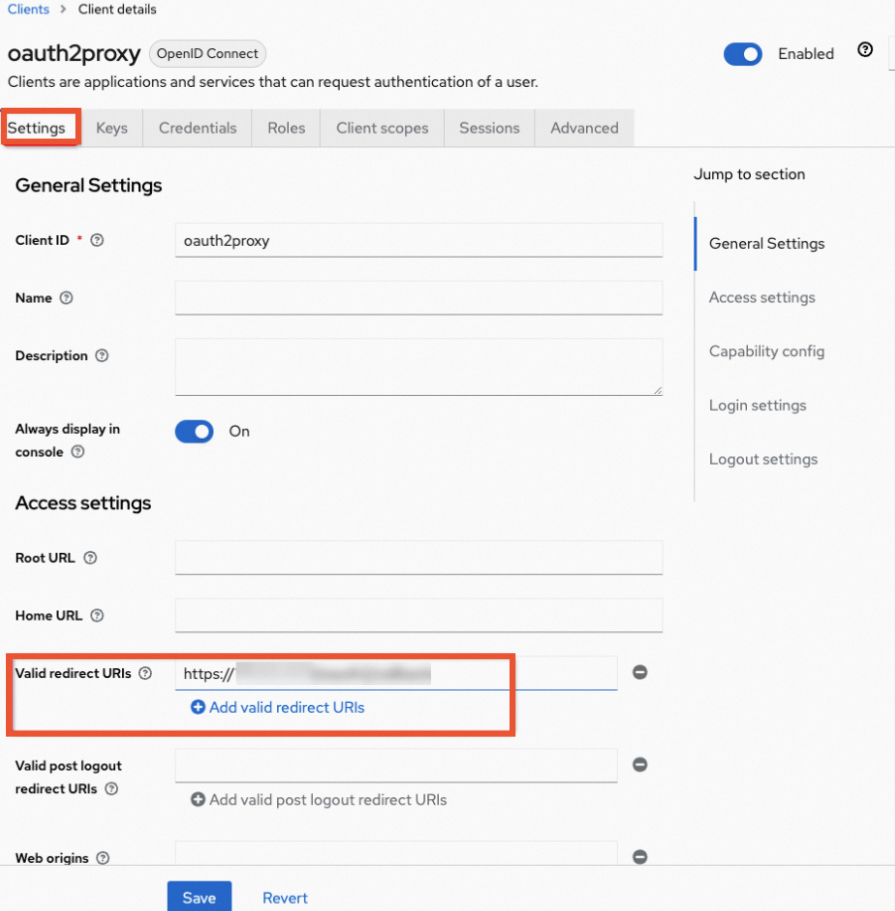The image size is (895, 911).
Task: Click the Root URL input field
Action: coord(419,558)
